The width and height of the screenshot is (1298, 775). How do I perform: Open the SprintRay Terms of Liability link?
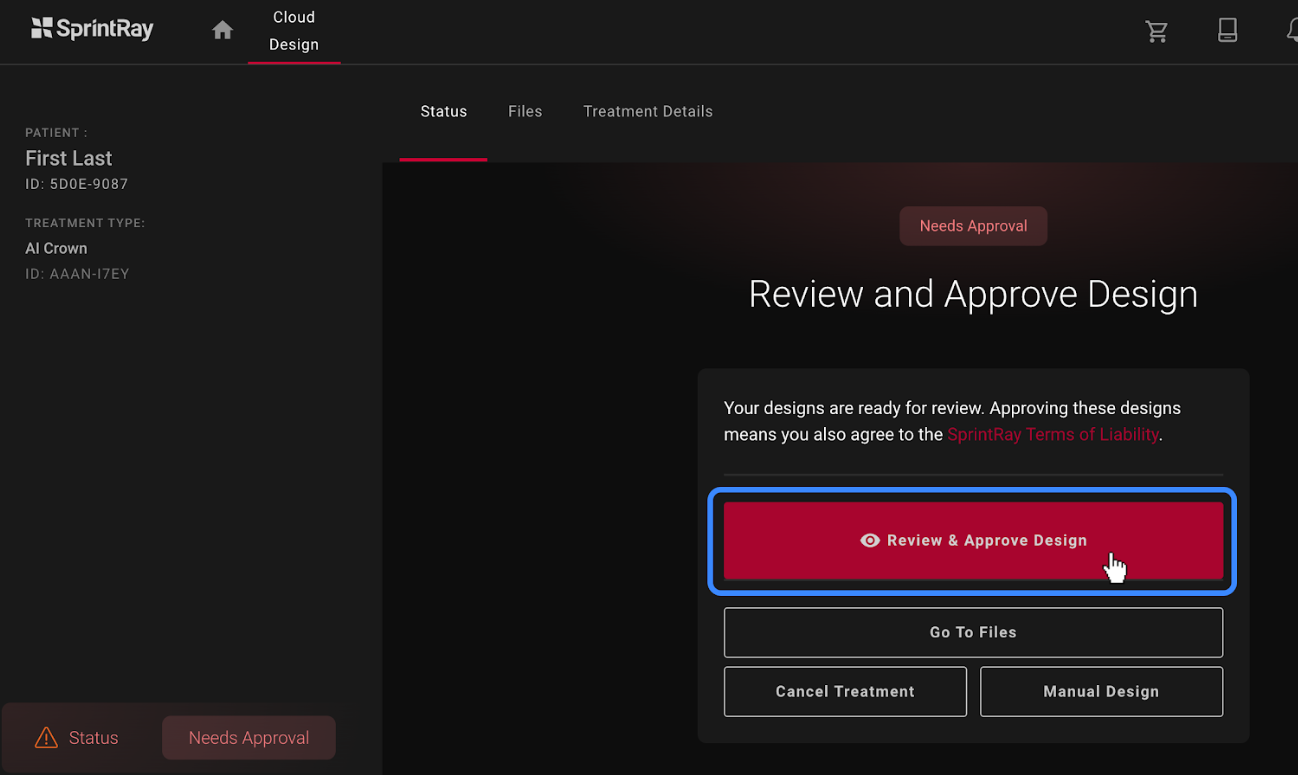(x=1052, y=434)
